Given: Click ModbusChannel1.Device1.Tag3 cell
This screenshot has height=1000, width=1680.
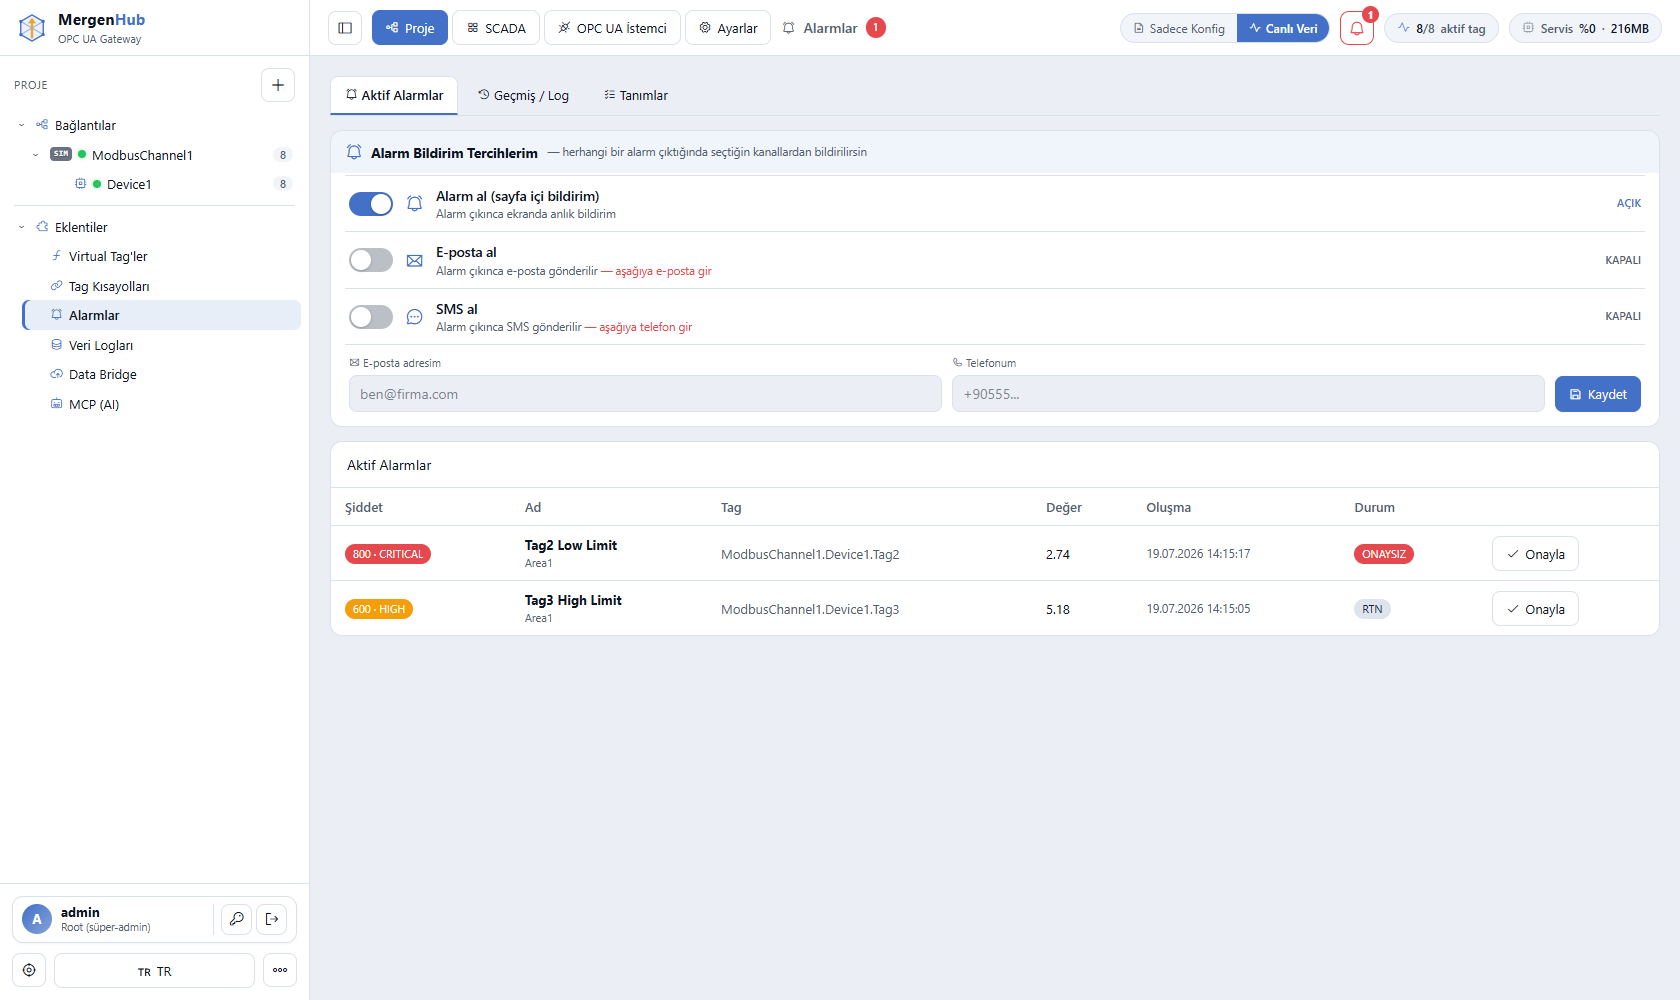Looking at the screenshot, I should click(810, 609).
